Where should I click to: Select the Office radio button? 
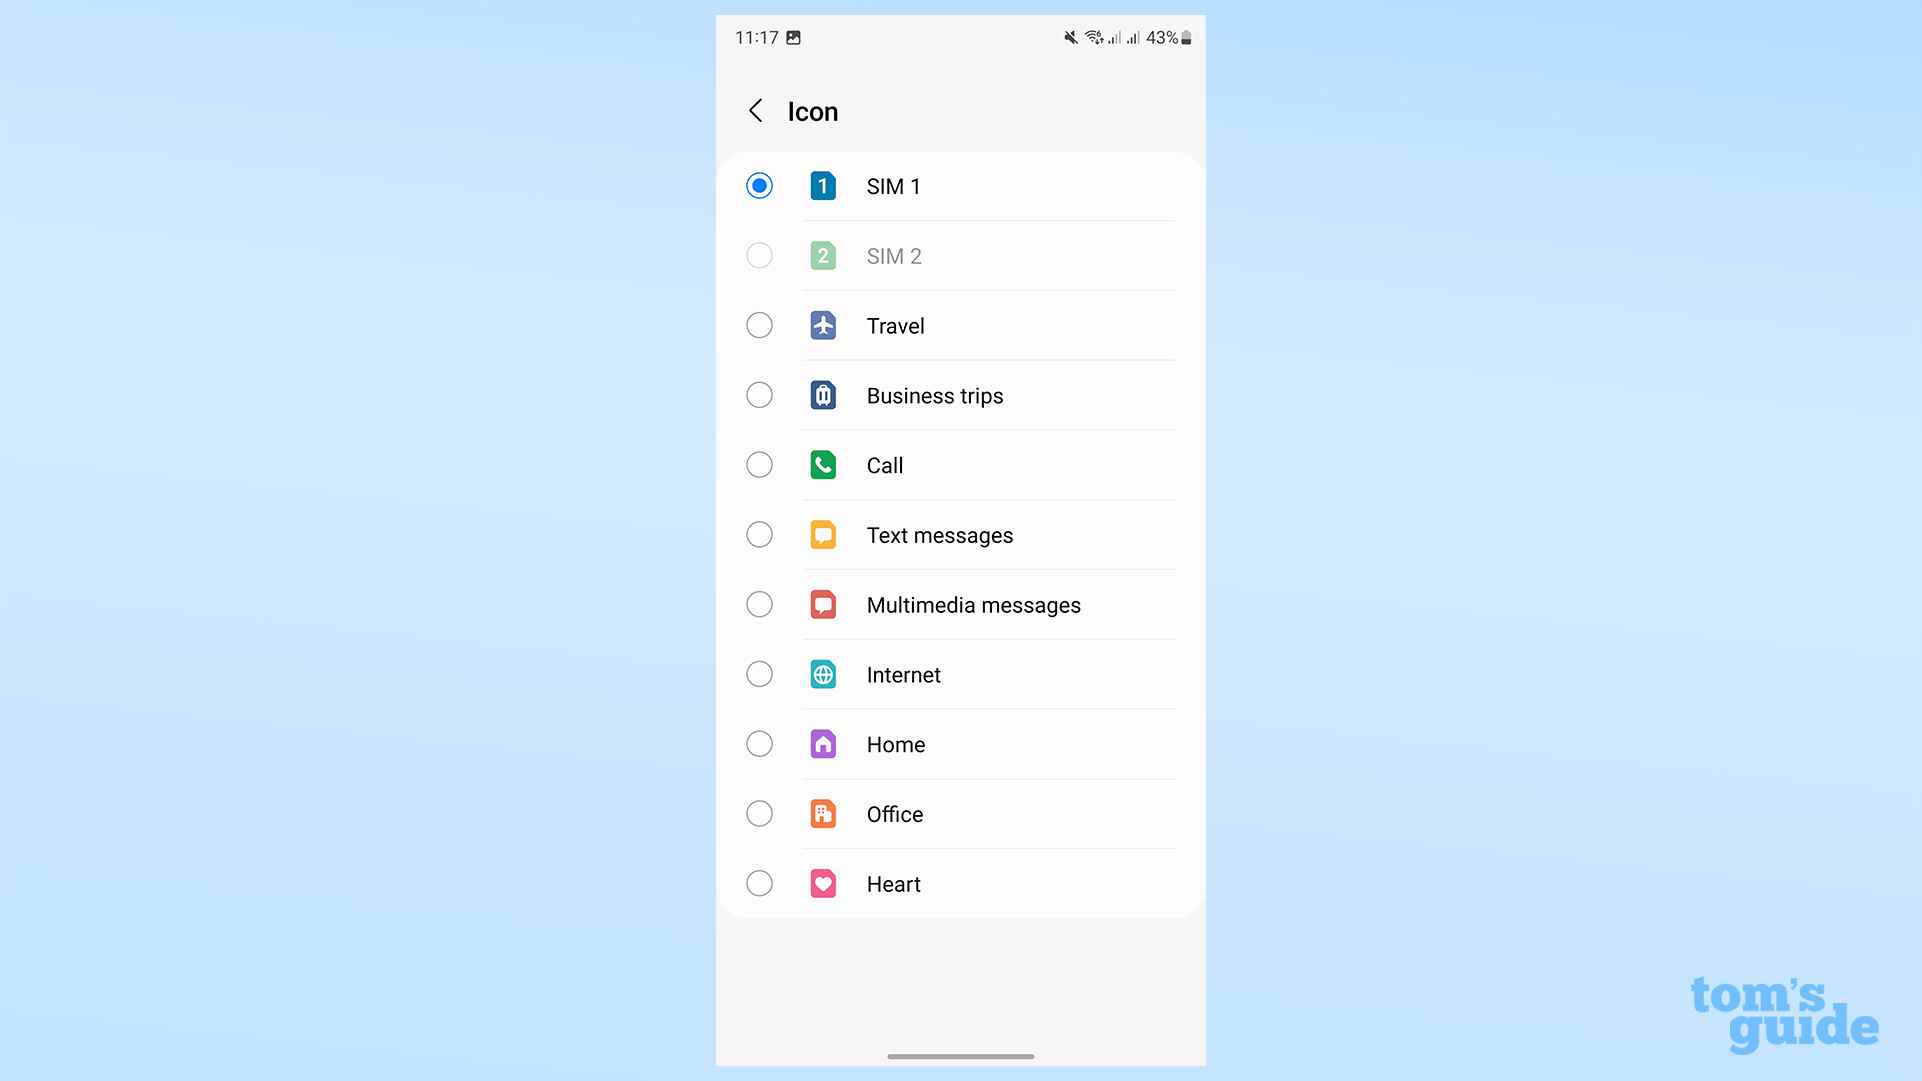pyautogui.click(x=759, y=814)
